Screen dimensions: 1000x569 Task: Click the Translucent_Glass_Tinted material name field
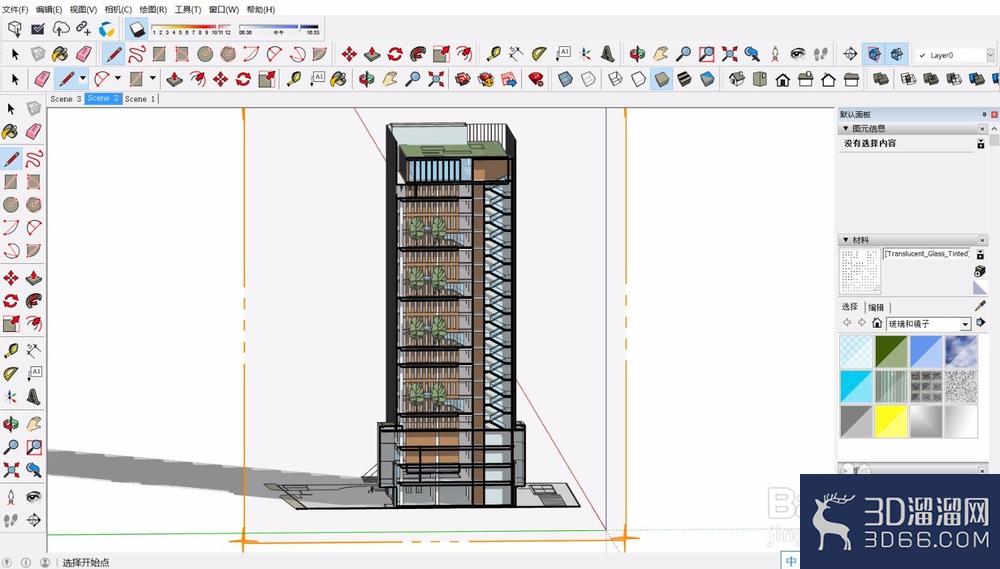(x=927, y=253)
